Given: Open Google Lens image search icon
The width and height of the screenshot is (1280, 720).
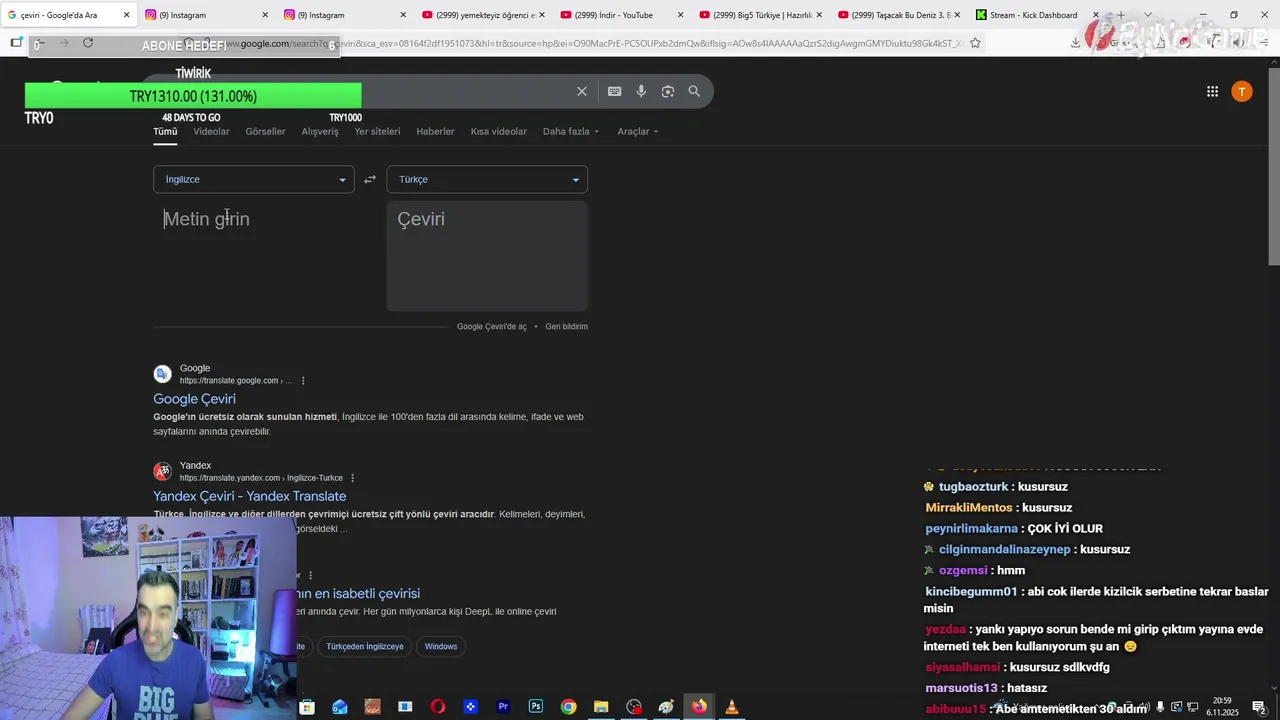Looking at the screenshot, I should click(x=668, y=91).
